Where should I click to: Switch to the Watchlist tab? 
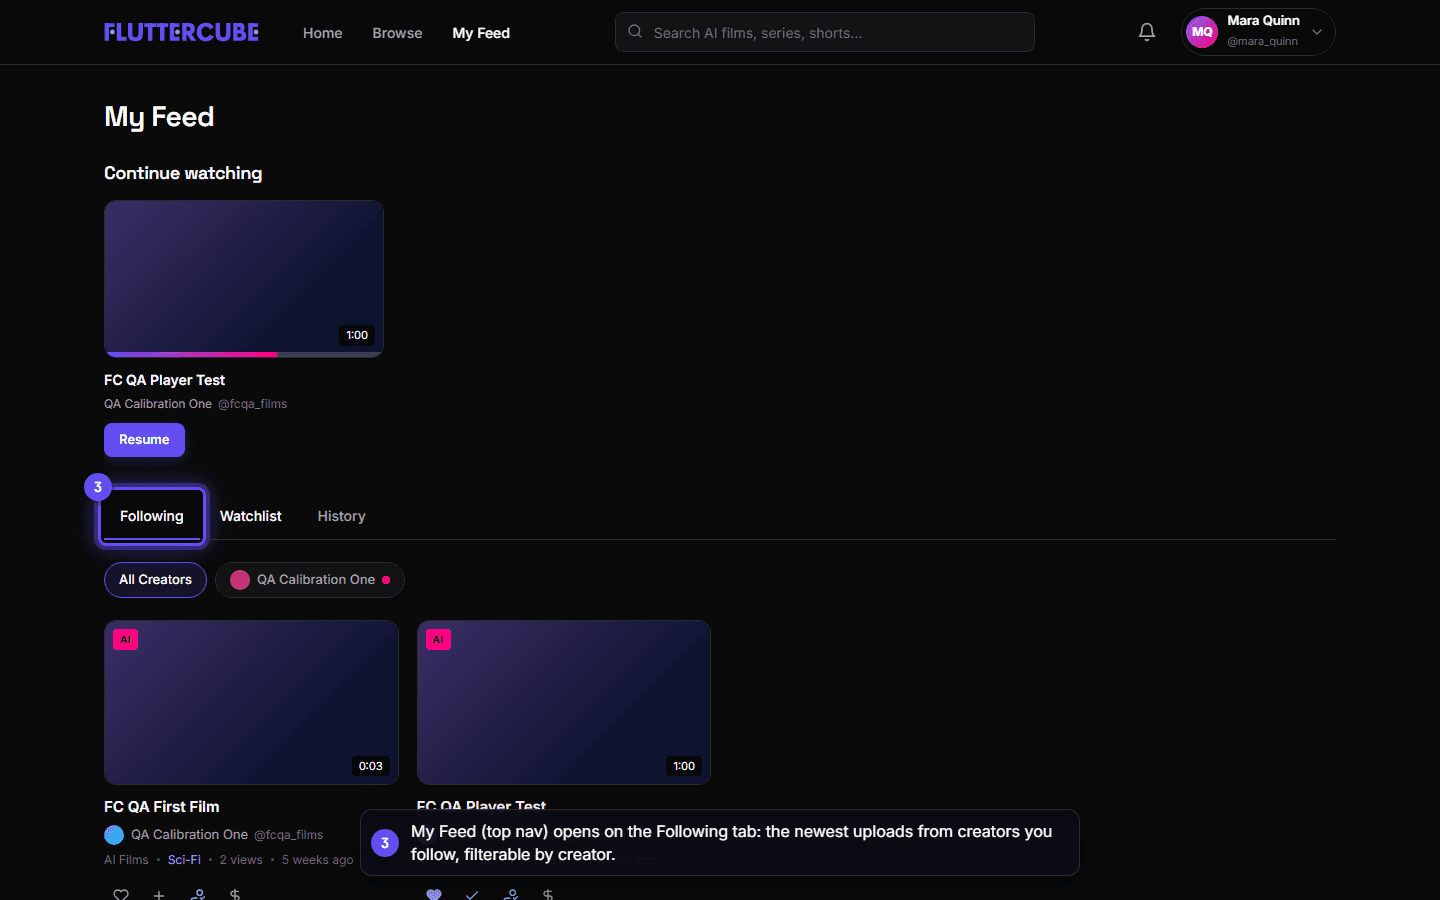tap(250, 516)
